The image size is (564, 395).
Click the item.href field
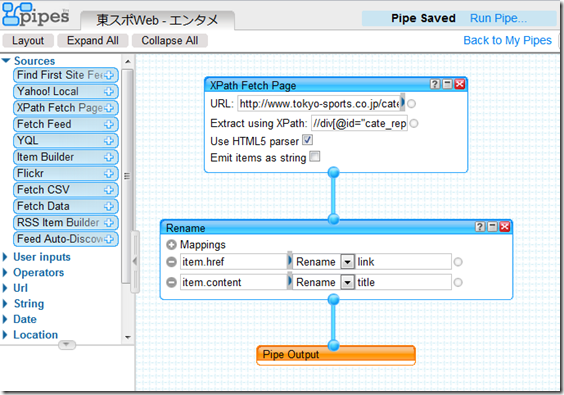click(x=234, y=262)
